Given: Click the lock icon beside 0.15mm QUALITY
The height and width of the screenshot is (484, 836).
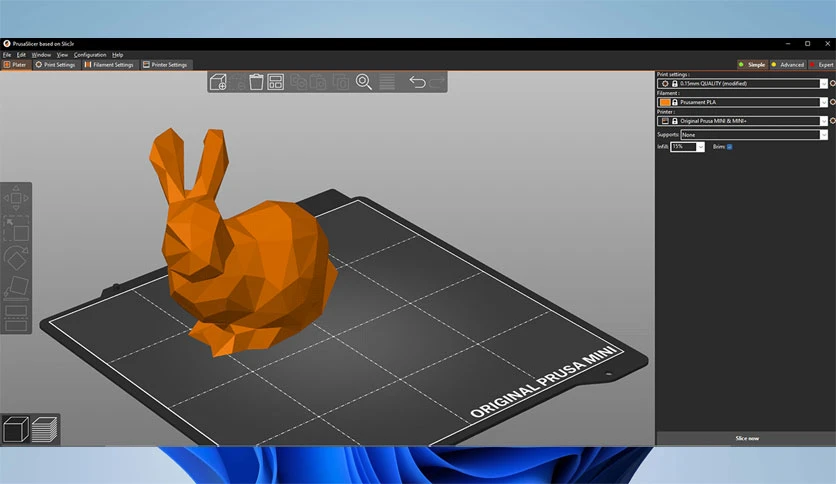Looking at the screenshot, I should (x=675, y=84).
